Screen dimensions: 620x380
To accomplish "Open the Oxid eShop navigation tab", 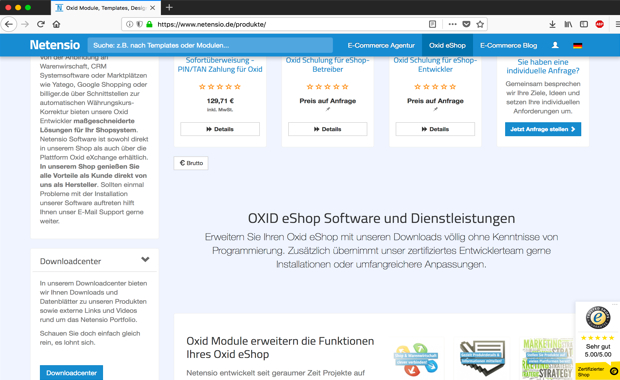I will (x=447, y=45).
